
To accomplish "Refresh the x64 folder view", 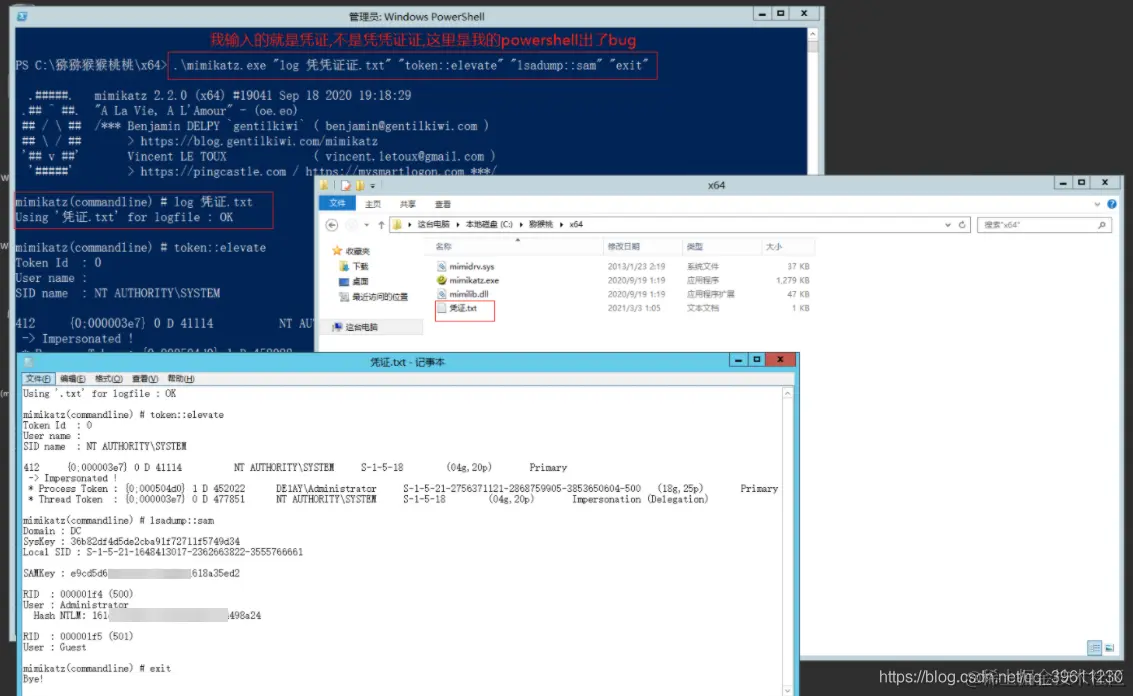I will coord(962,225).
